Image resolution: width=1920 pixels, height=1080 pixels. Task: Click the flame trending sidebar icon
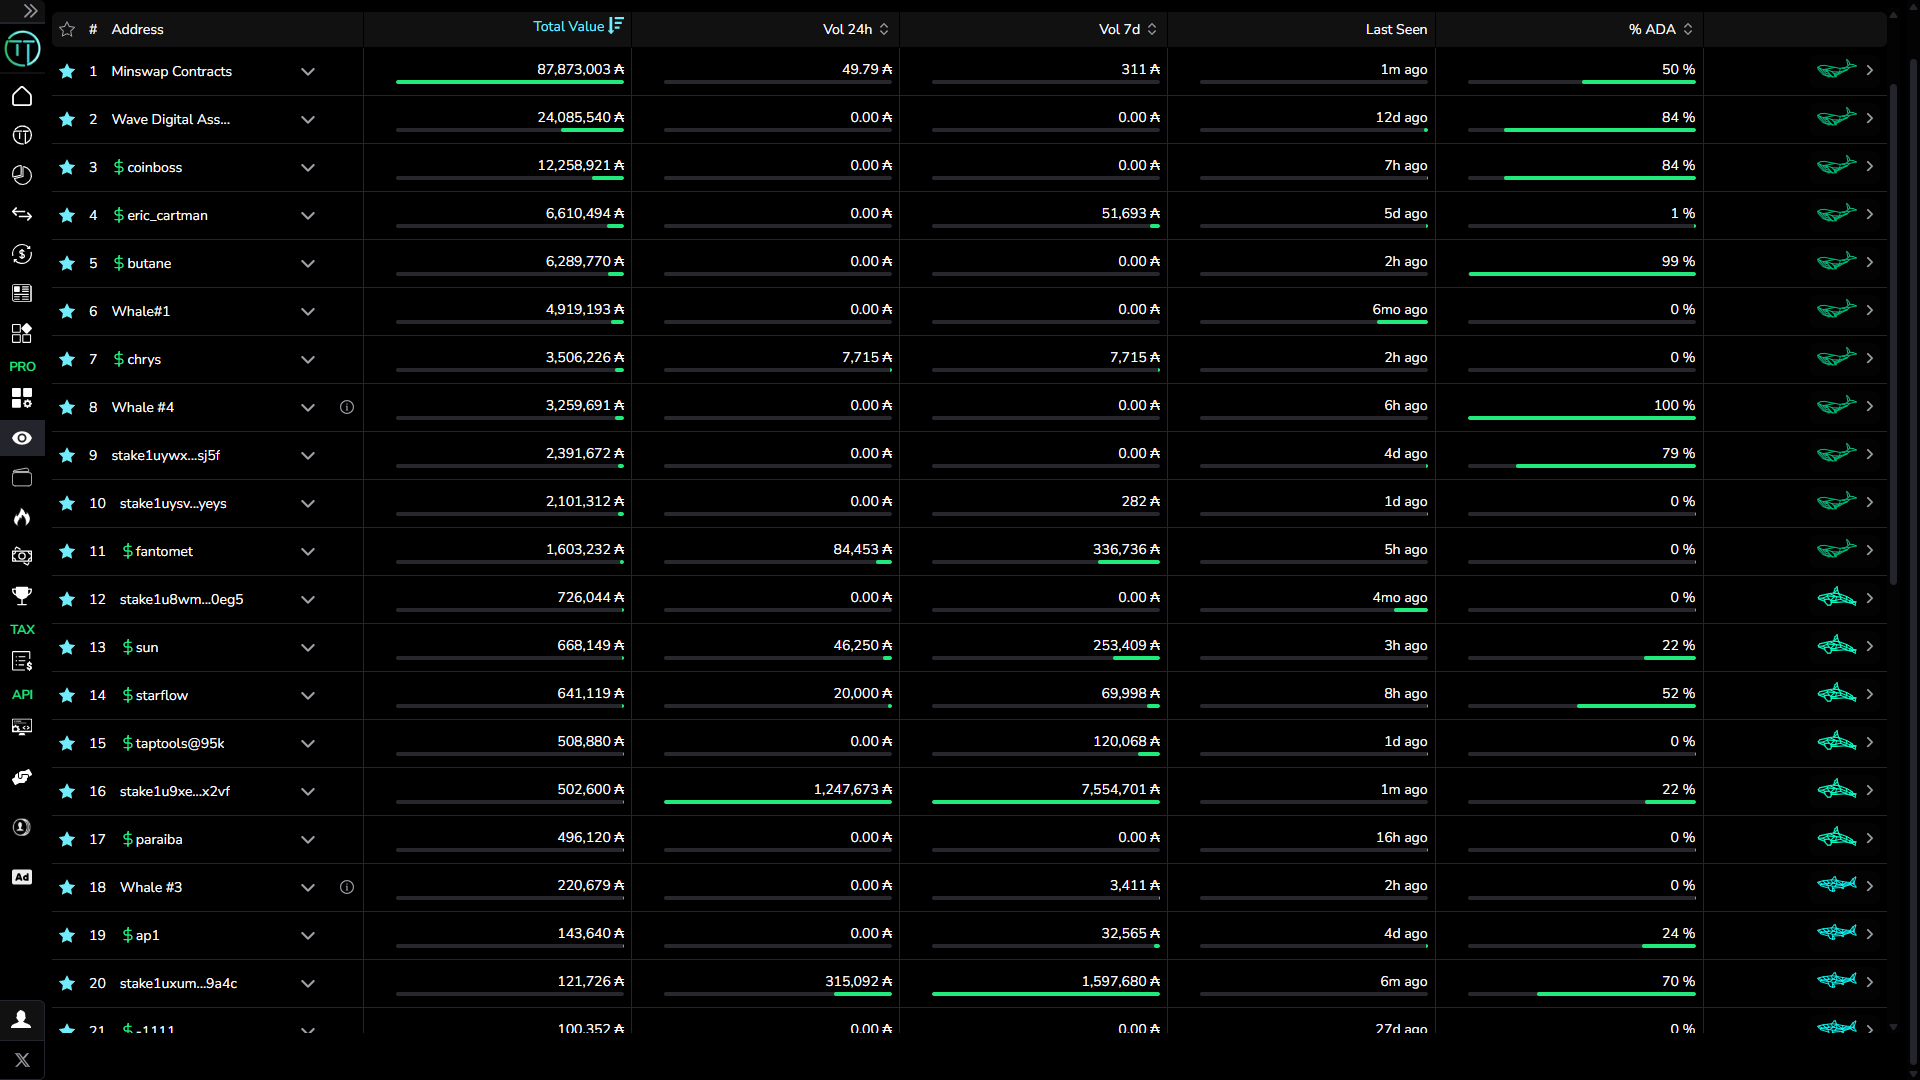(x=22, y=517)
